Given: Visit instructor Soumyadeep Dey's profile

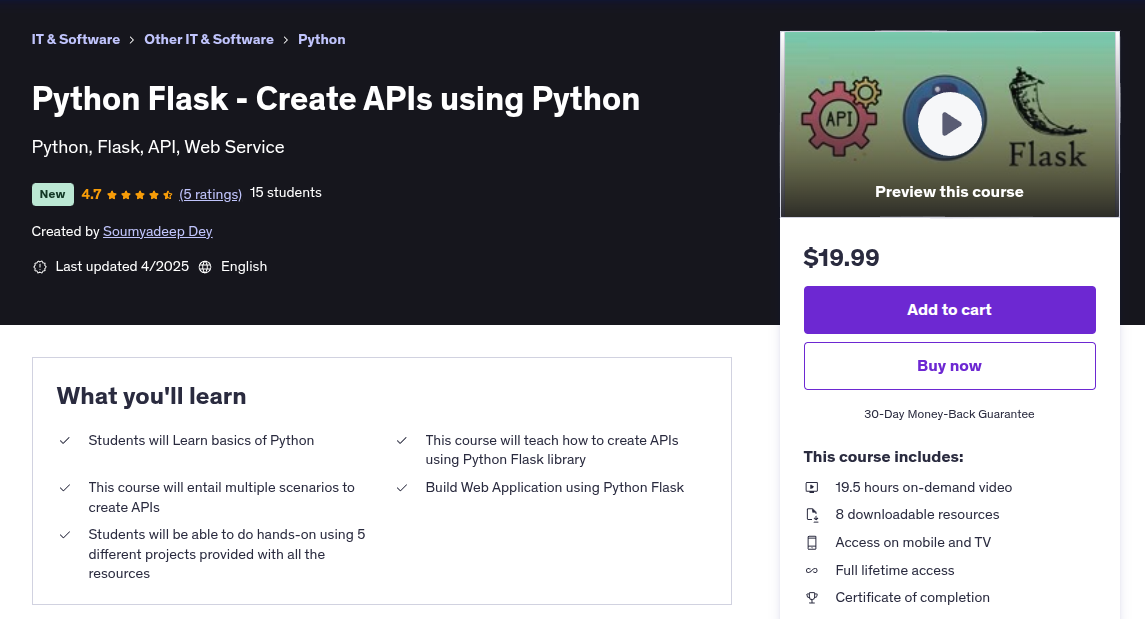Looking at the screenshot, I should tap(158, 231).
